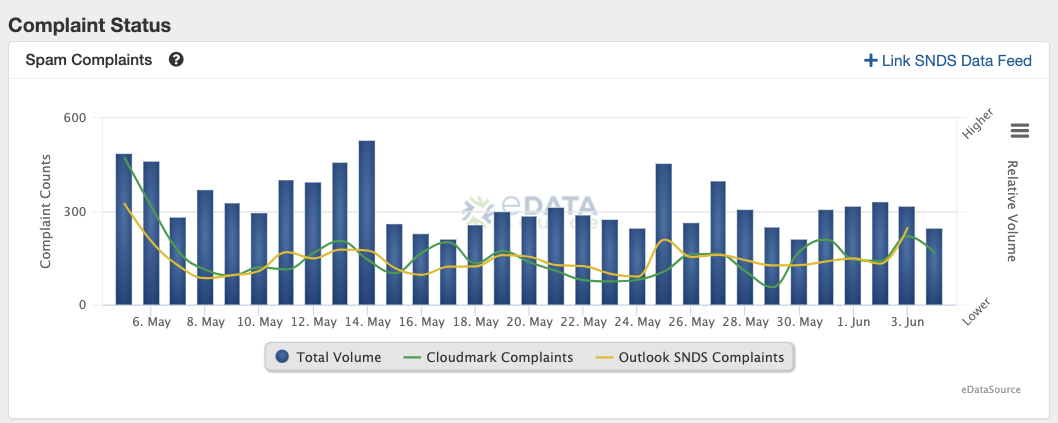The width and height of the screenshot is (1058, 423).
Task: Toggle the Total Volume series label
Action: pos(338,357)
